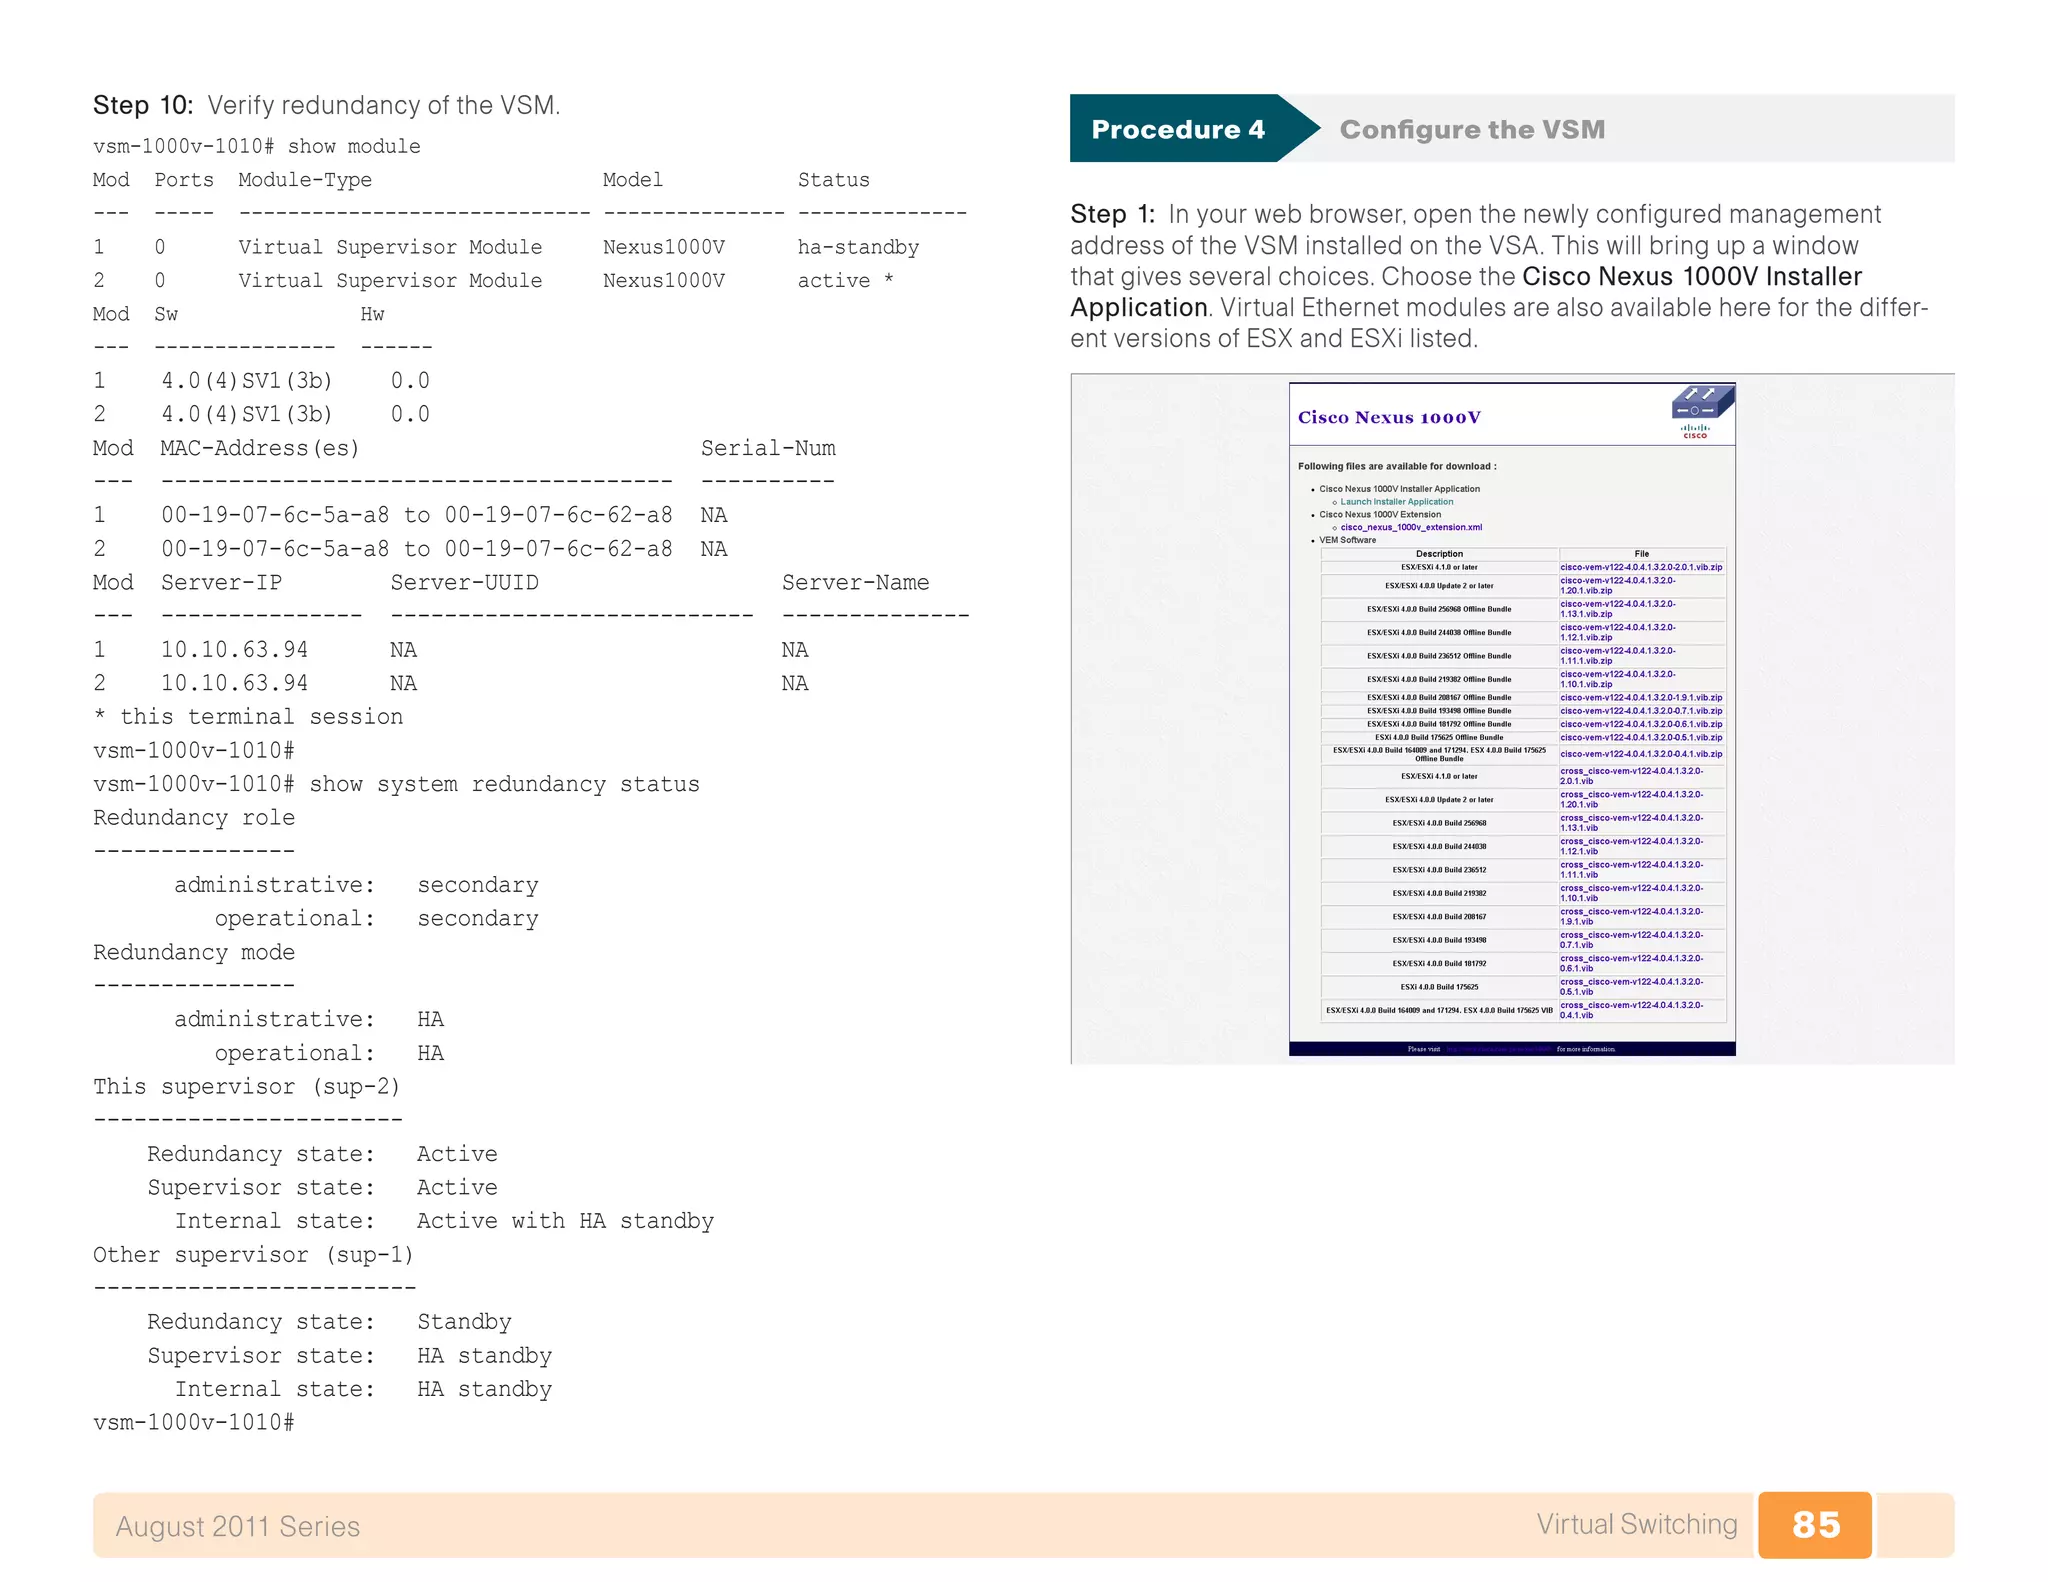Open the cisco_nexus_1000v_extension.xml link
Viewport: 2048px width, 1582px height.
point(1410,527)
